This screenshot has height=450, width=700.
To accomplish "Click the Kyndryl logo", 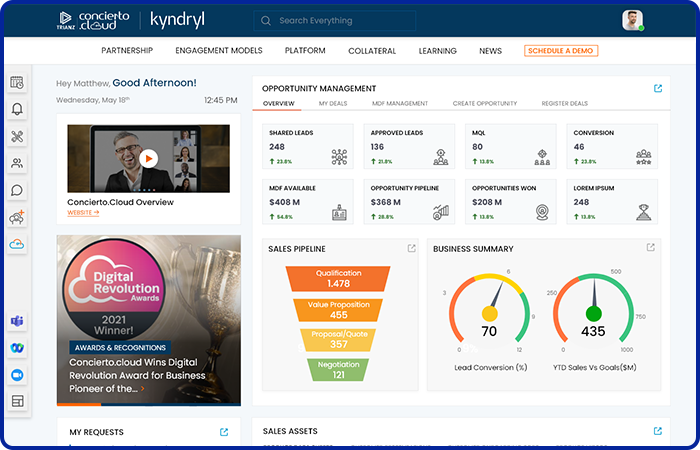I will coord(177,21).
